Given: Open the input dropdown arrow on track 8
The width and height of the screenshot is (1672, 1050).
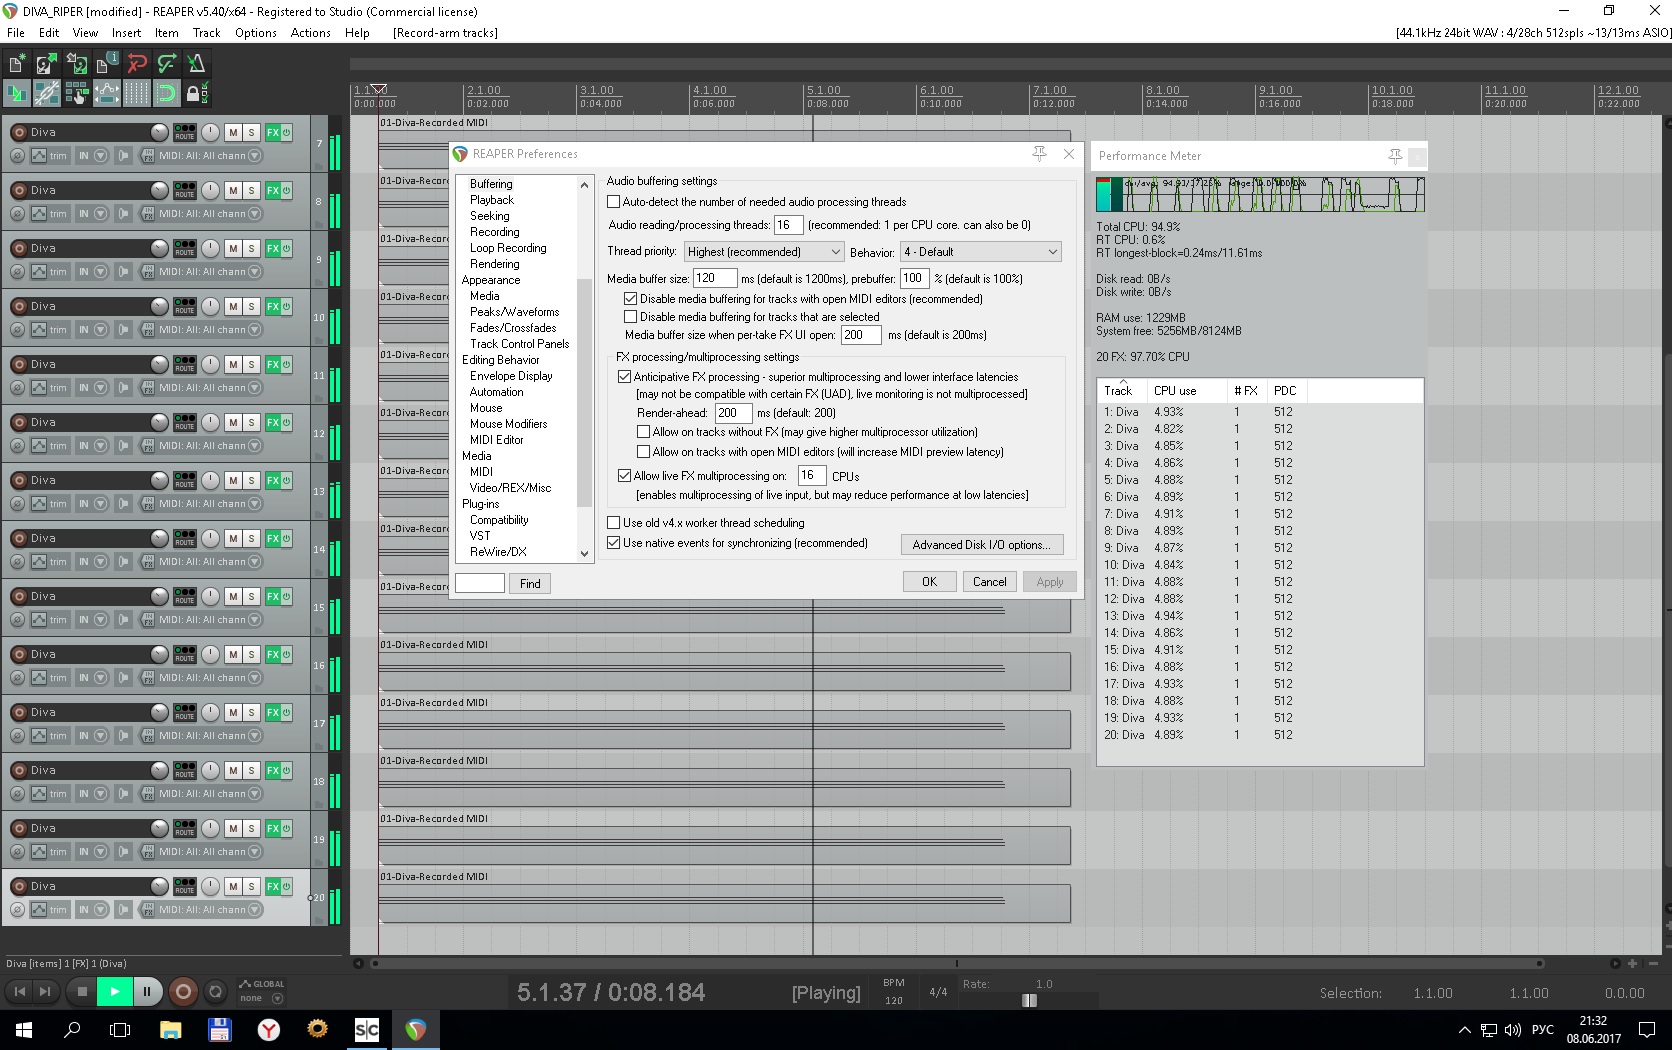Looking at the screenshot, I should click(x=100, y=214).
